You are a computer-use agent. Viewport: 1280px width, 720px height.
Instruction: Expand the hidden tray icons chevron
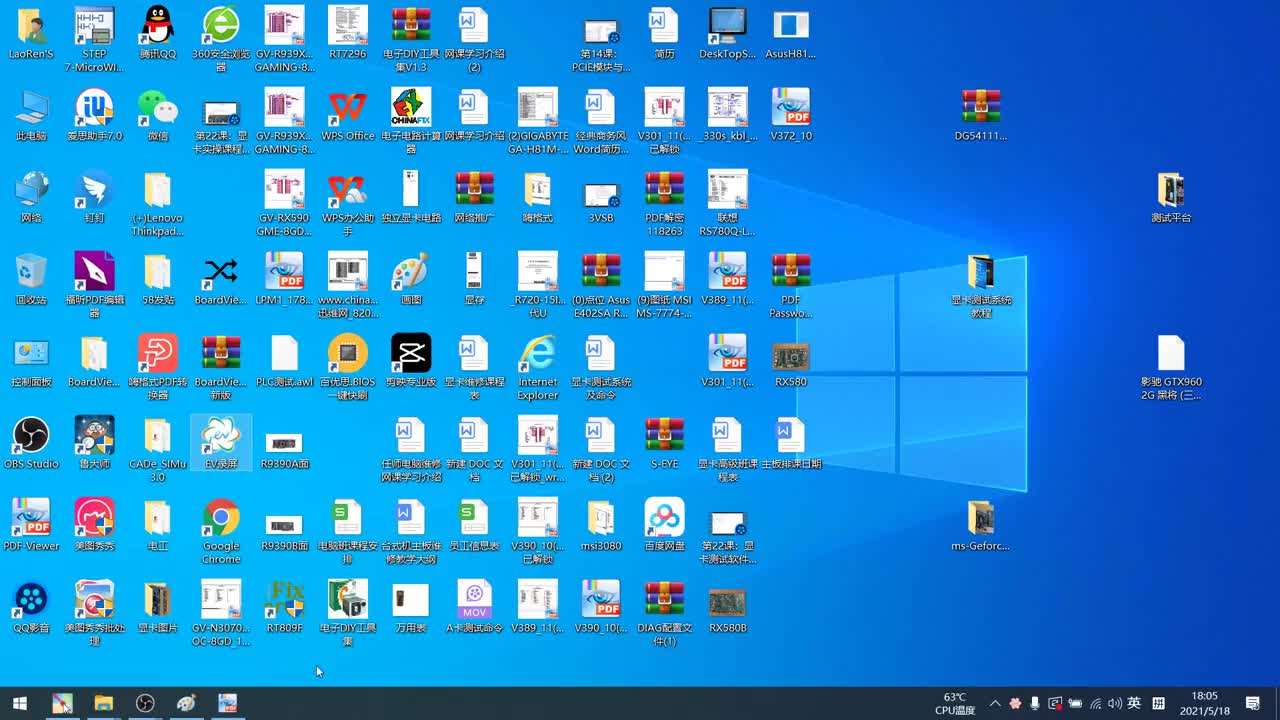995,704
